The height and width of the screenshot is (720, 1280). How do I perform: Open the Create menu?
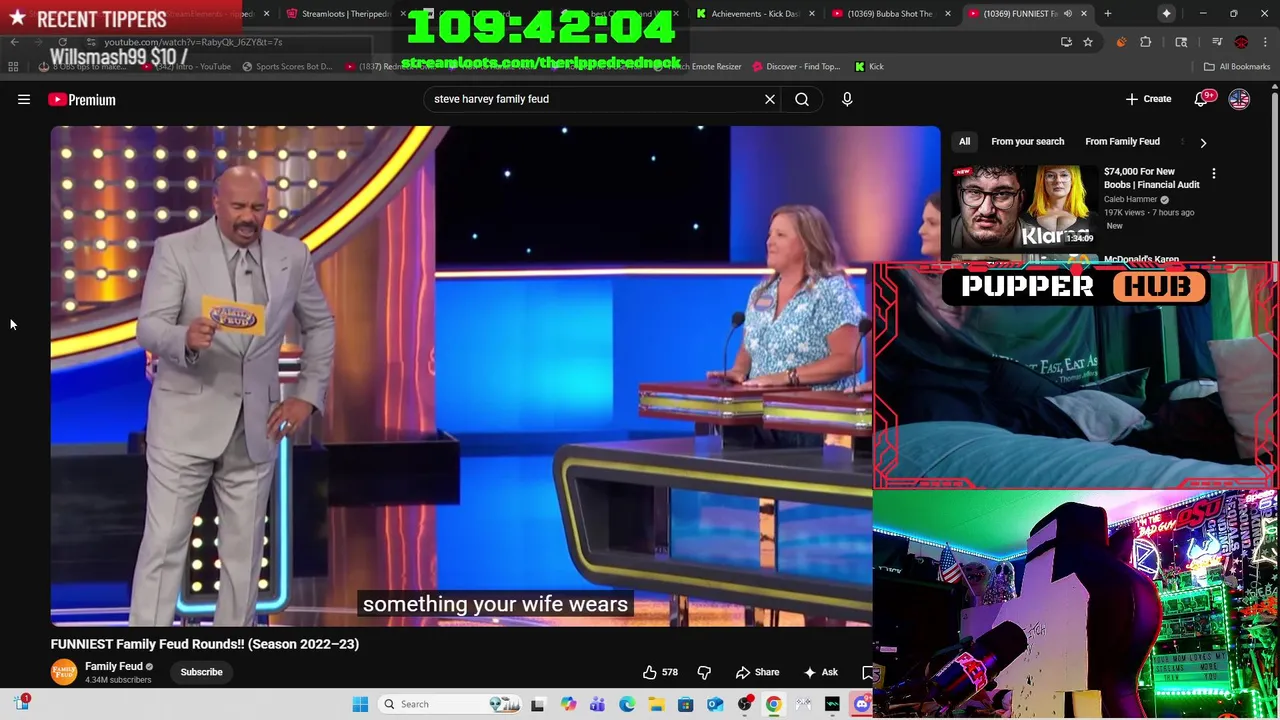1148,99
